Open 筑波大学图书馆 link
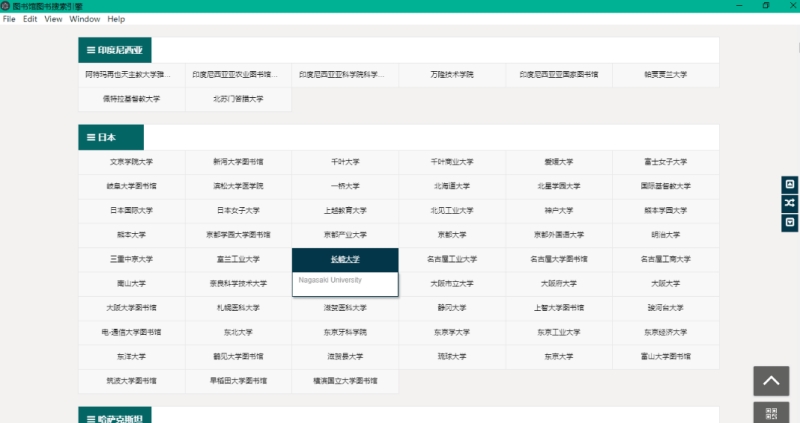Screen dimensions: 800x423 (x=132, y=381)
